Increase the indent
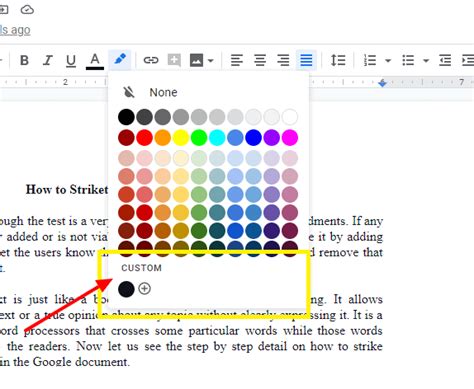 (468, 60)
